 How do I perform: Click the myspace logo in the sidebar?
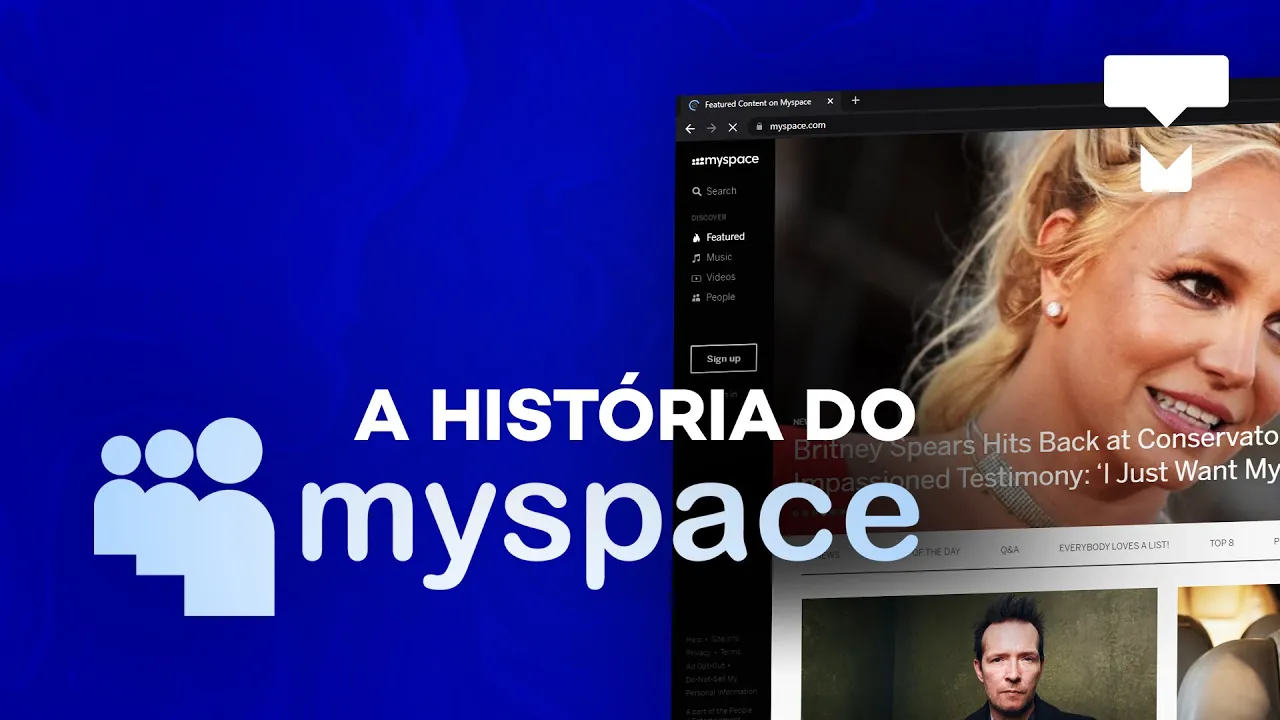tap(725, 160)
